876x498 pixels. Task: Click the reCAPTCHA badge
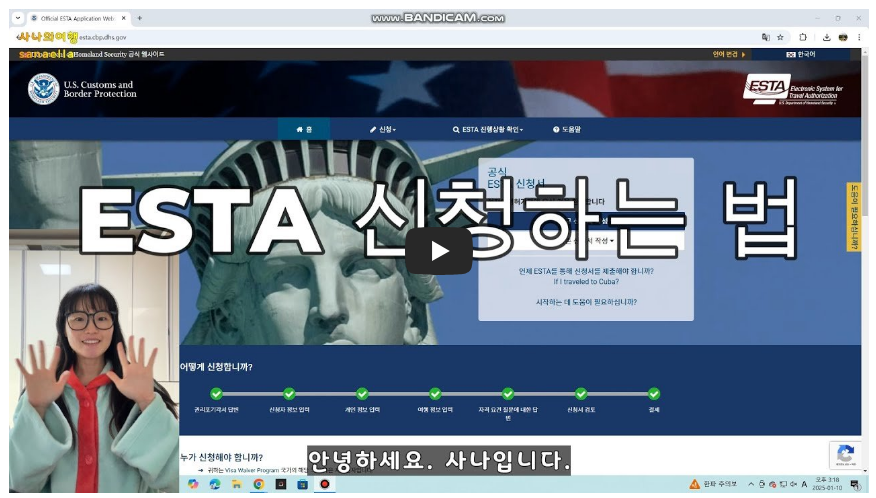[x=845, y=455]
